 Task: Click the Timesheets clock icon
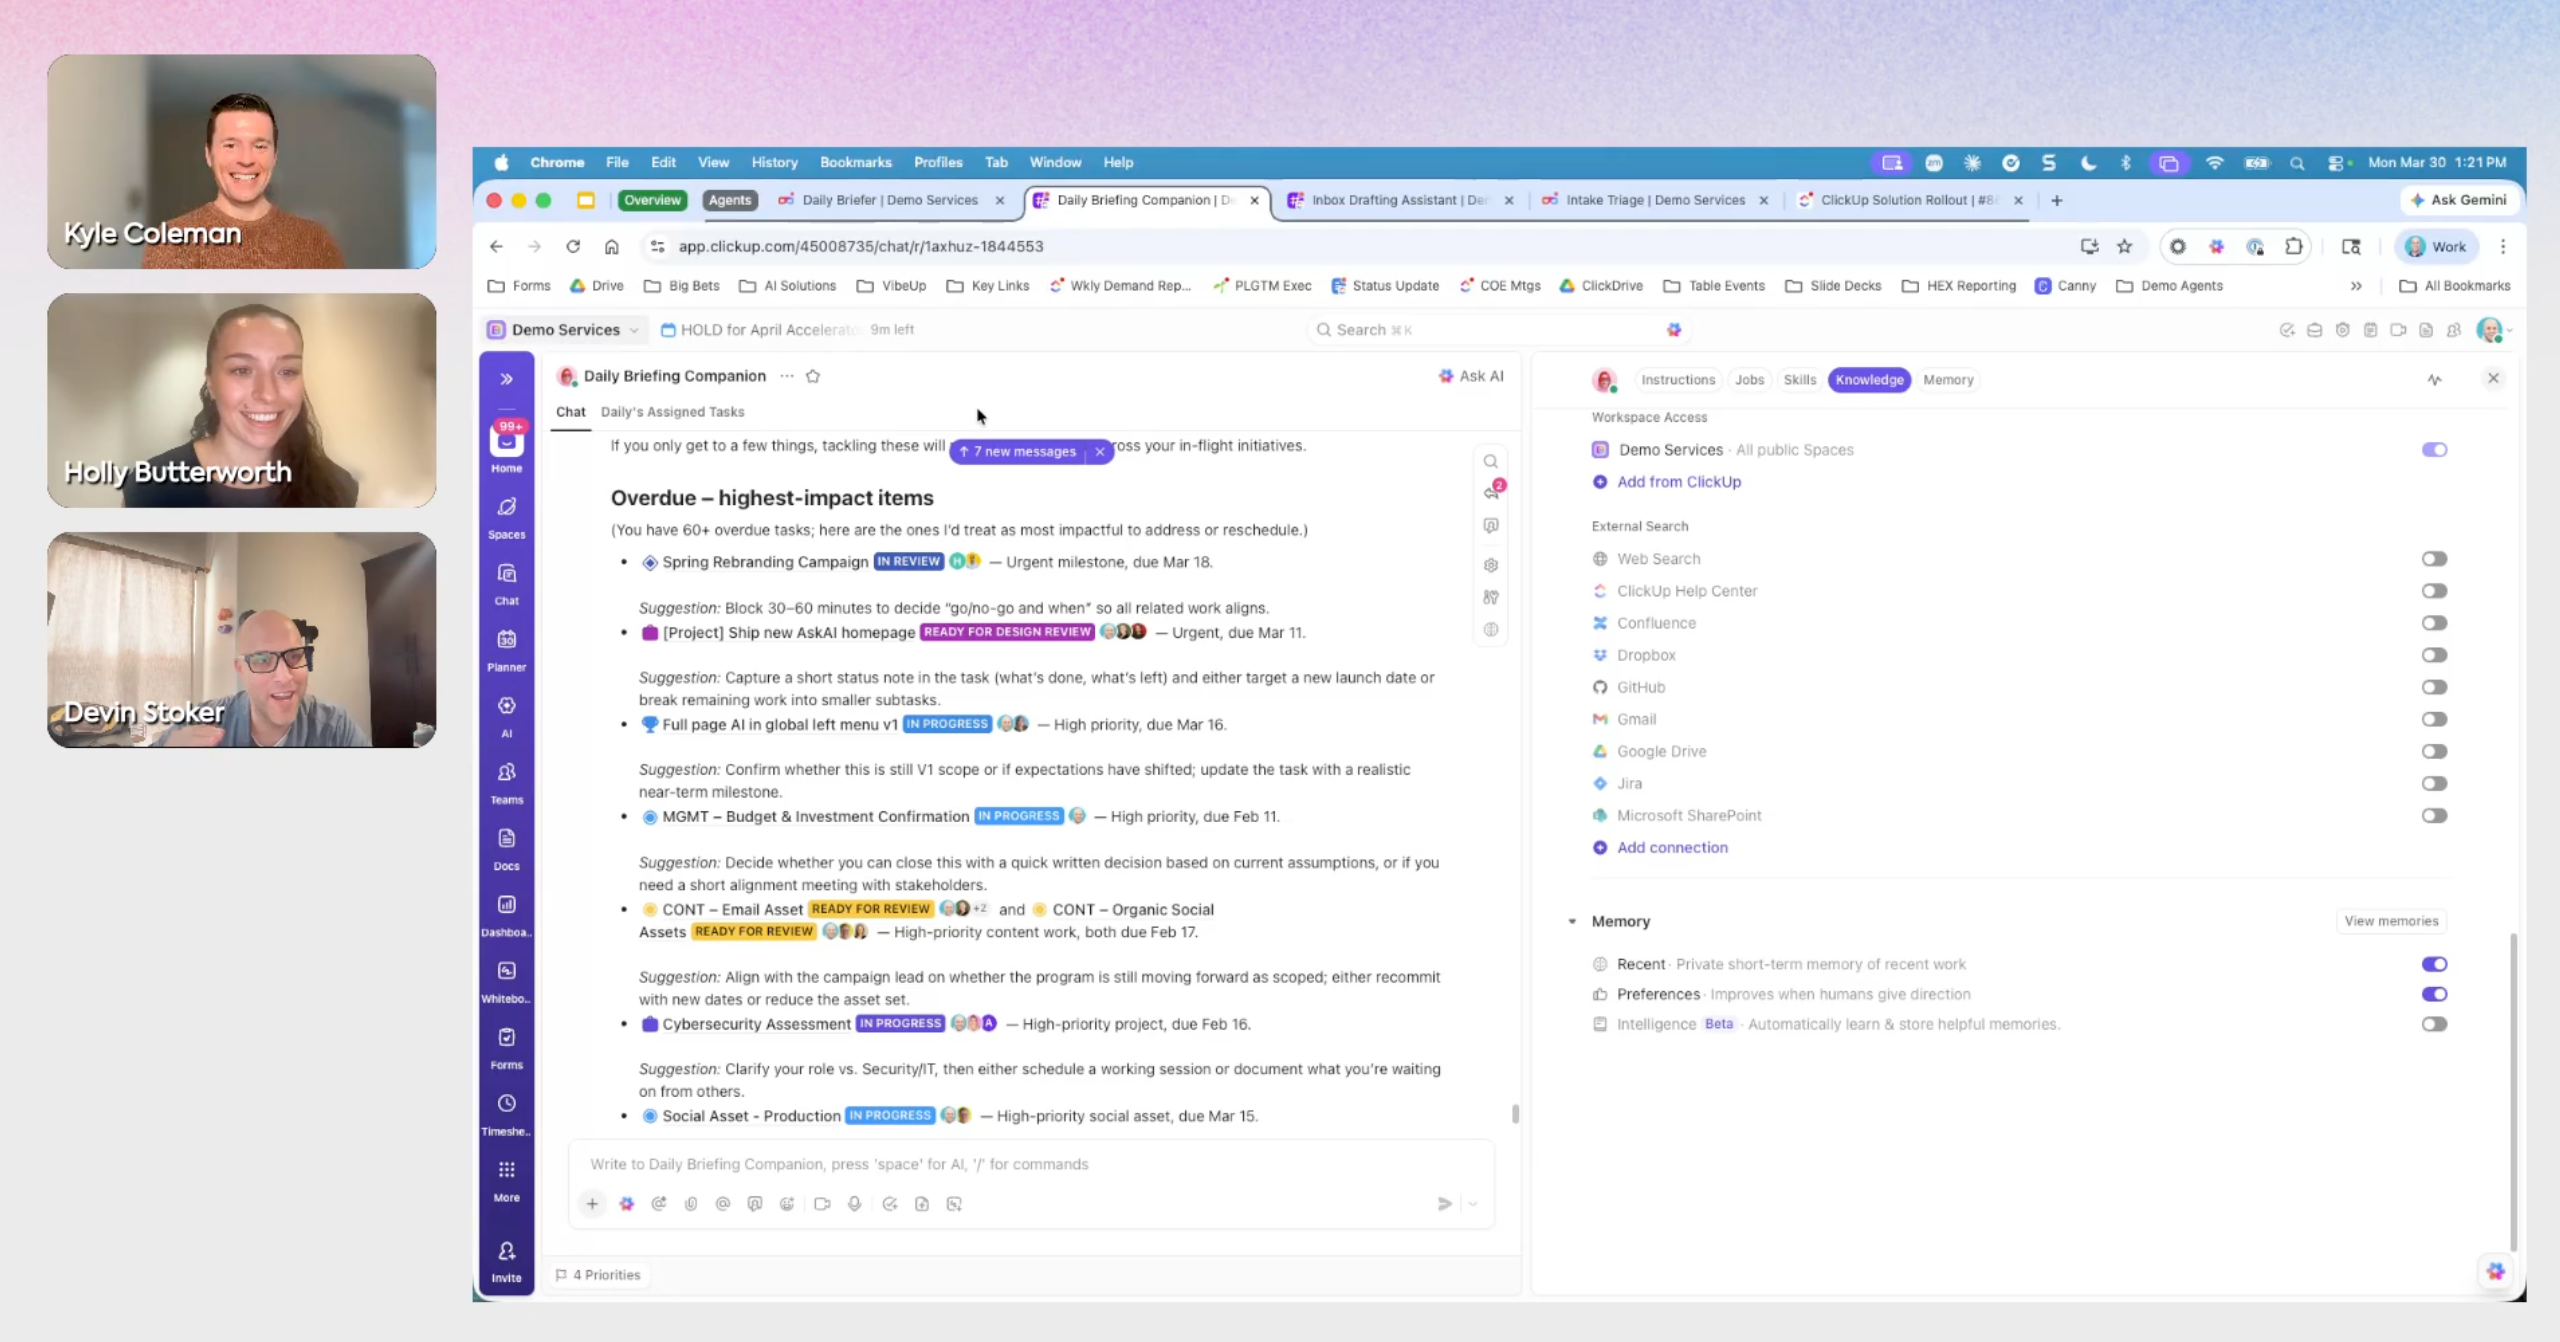click(x=506, y=1103)
